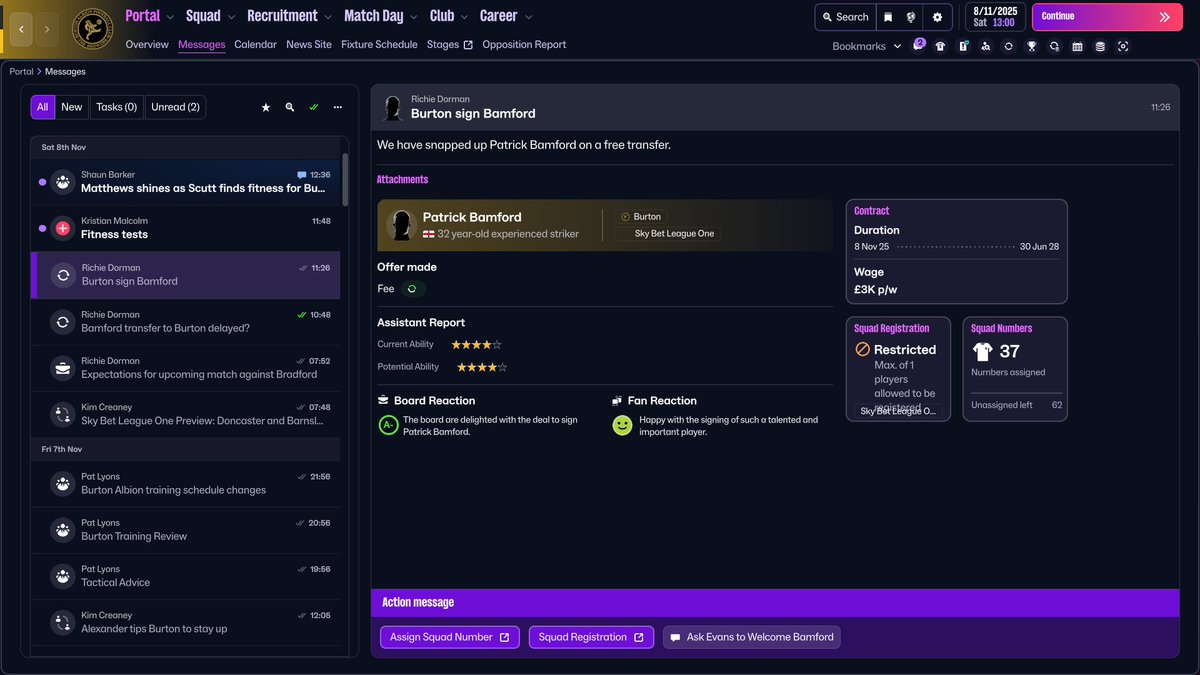Screen dimensions: 1200x675
Task: Open Sky Bet League One Preview message
Action: click(x=186, y=414)
